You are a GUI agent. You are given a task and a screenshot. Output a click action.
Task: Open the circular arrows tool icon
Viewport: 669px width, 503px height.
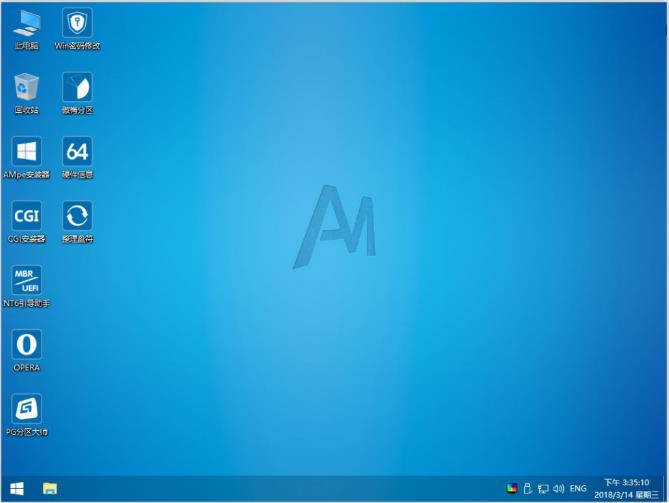77,222
